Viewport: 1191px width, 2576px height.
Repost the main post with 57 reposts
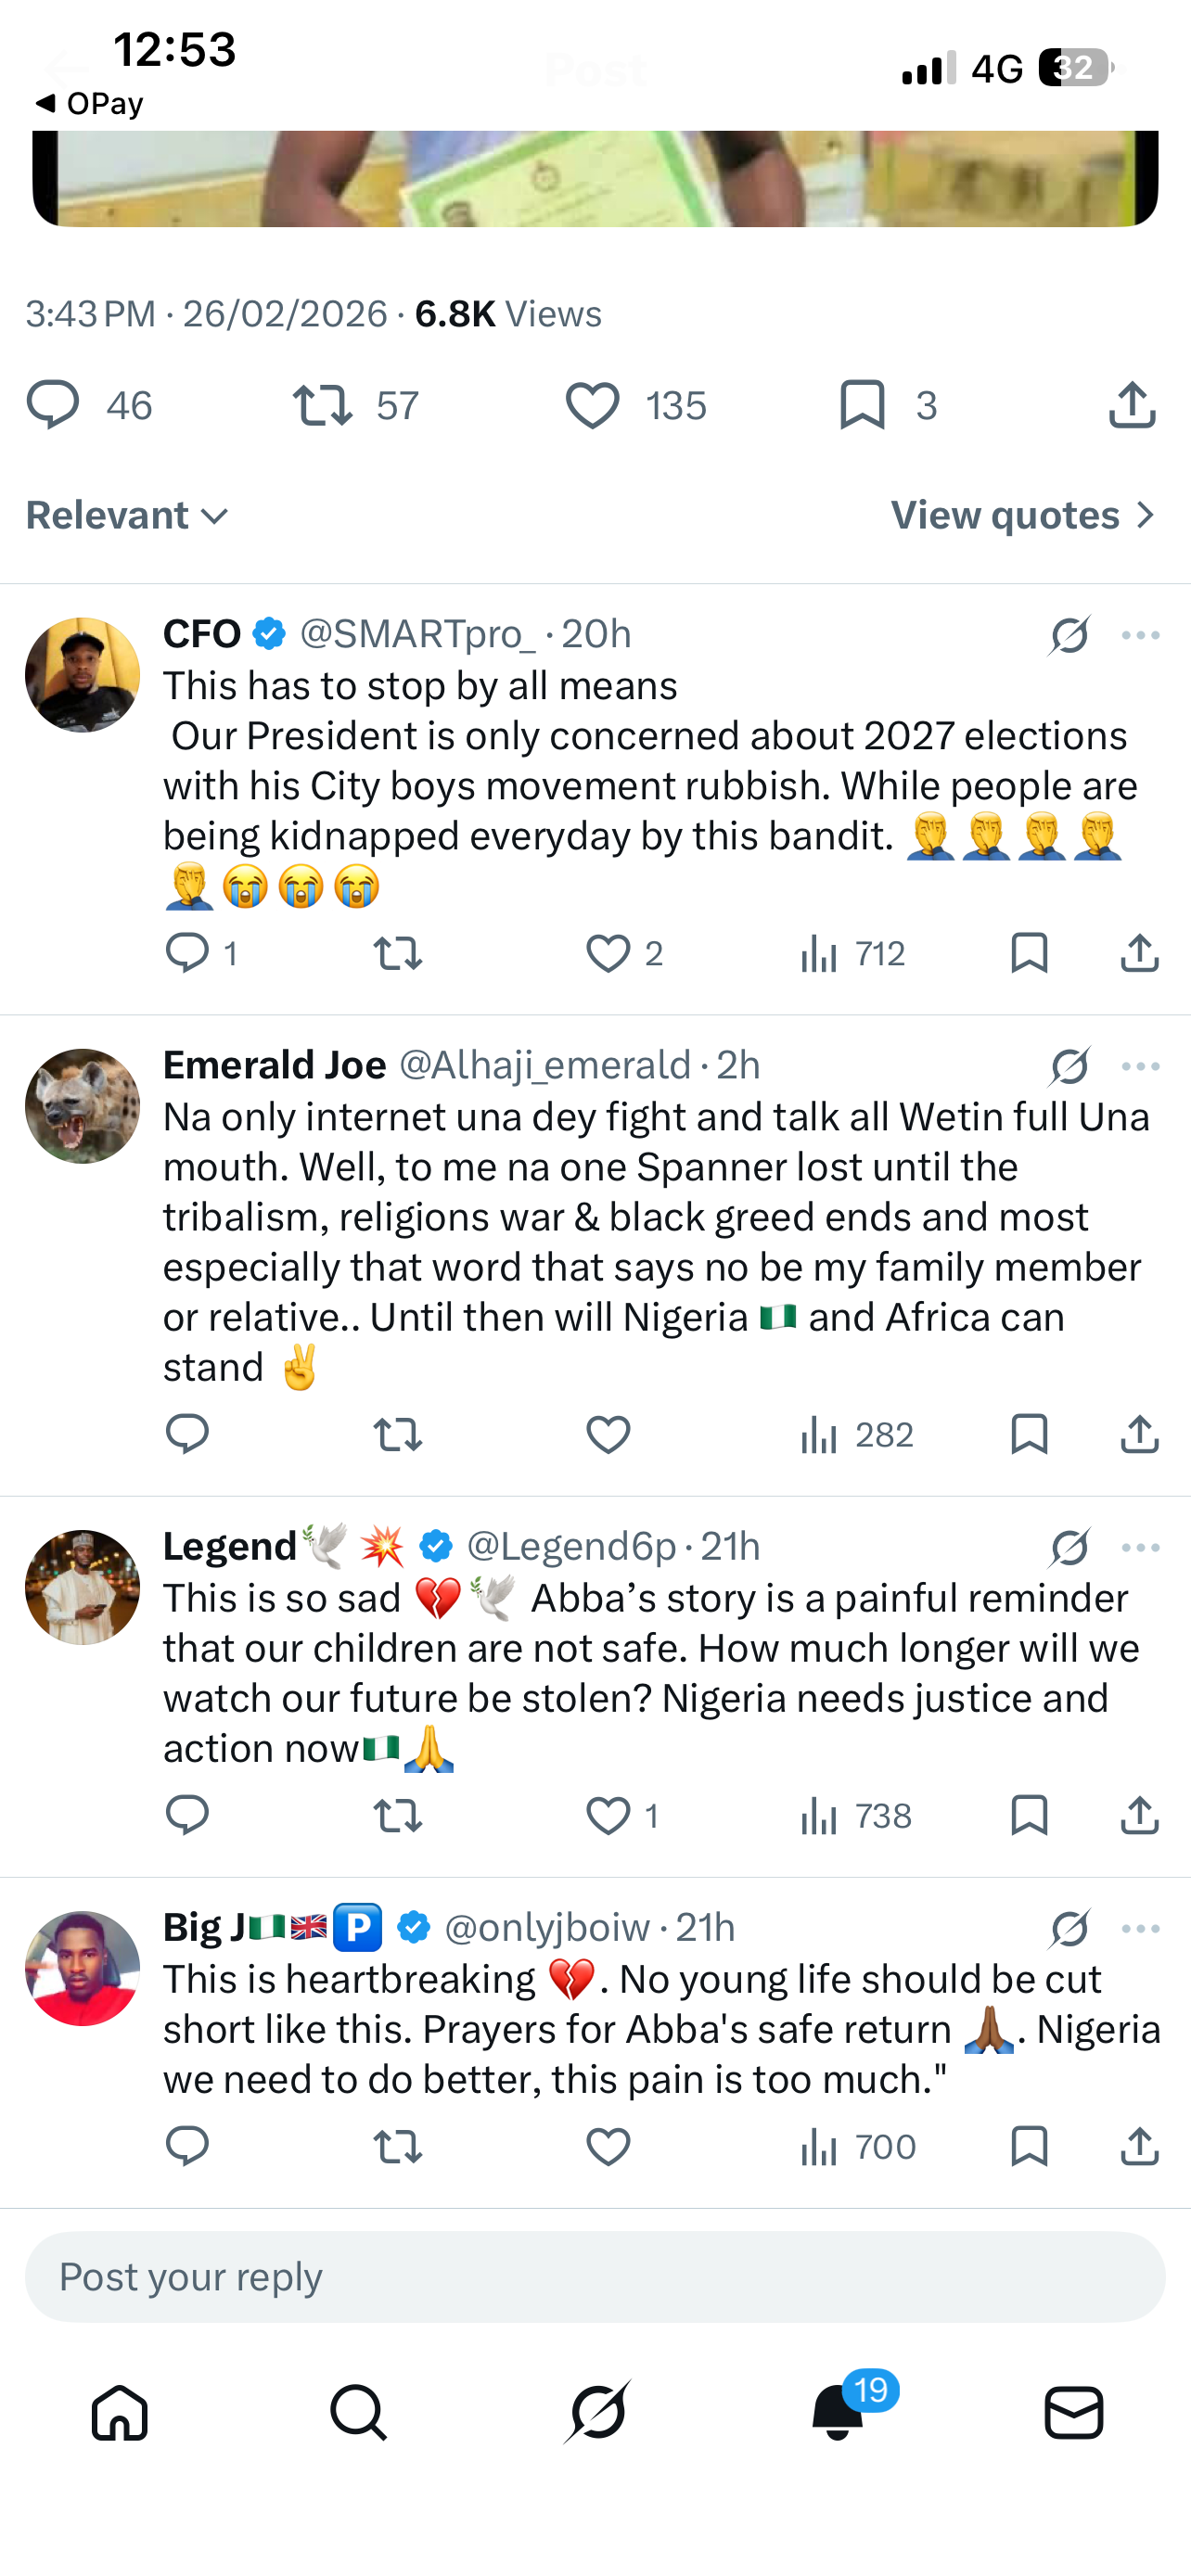(x=322, y=405)
